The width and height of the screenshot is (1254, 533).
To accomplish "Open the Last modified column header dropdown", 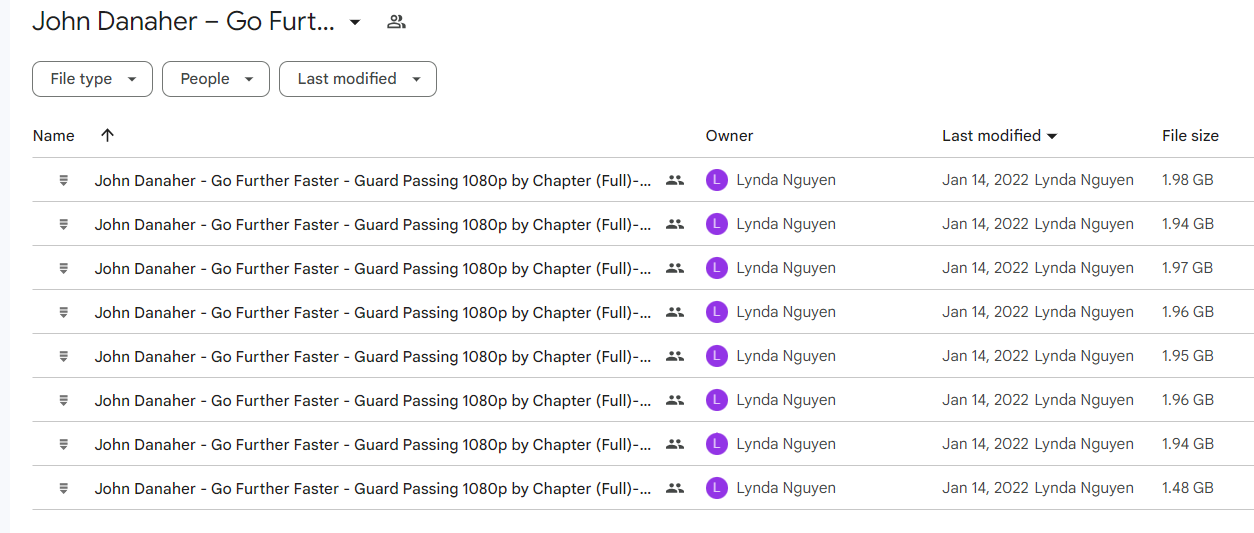I will coord(1000,136).
